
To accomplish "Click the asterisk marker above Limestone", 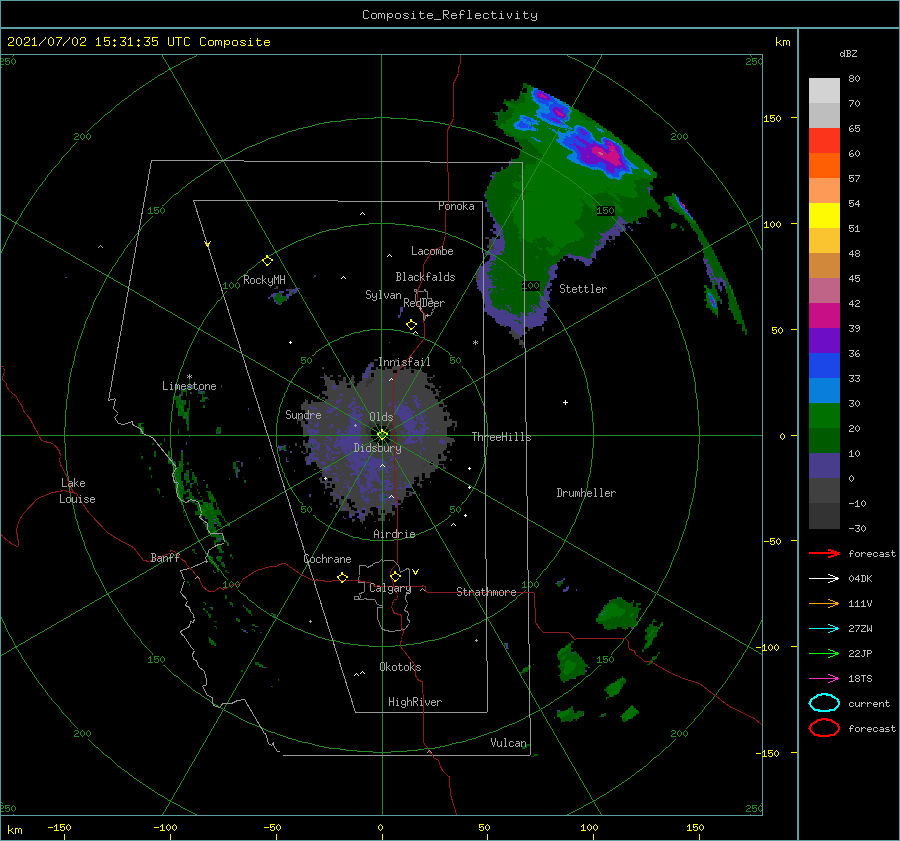I will click(189, 377).
